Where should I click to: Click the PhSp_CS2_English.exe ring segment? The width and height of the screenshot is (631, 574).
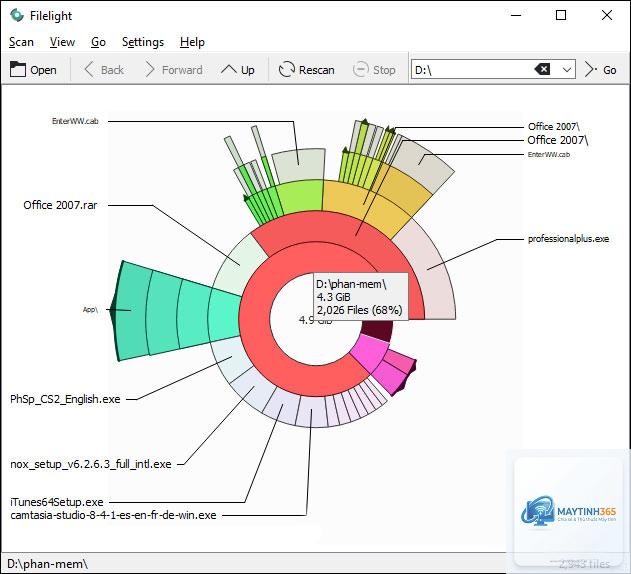pos(230,357)
